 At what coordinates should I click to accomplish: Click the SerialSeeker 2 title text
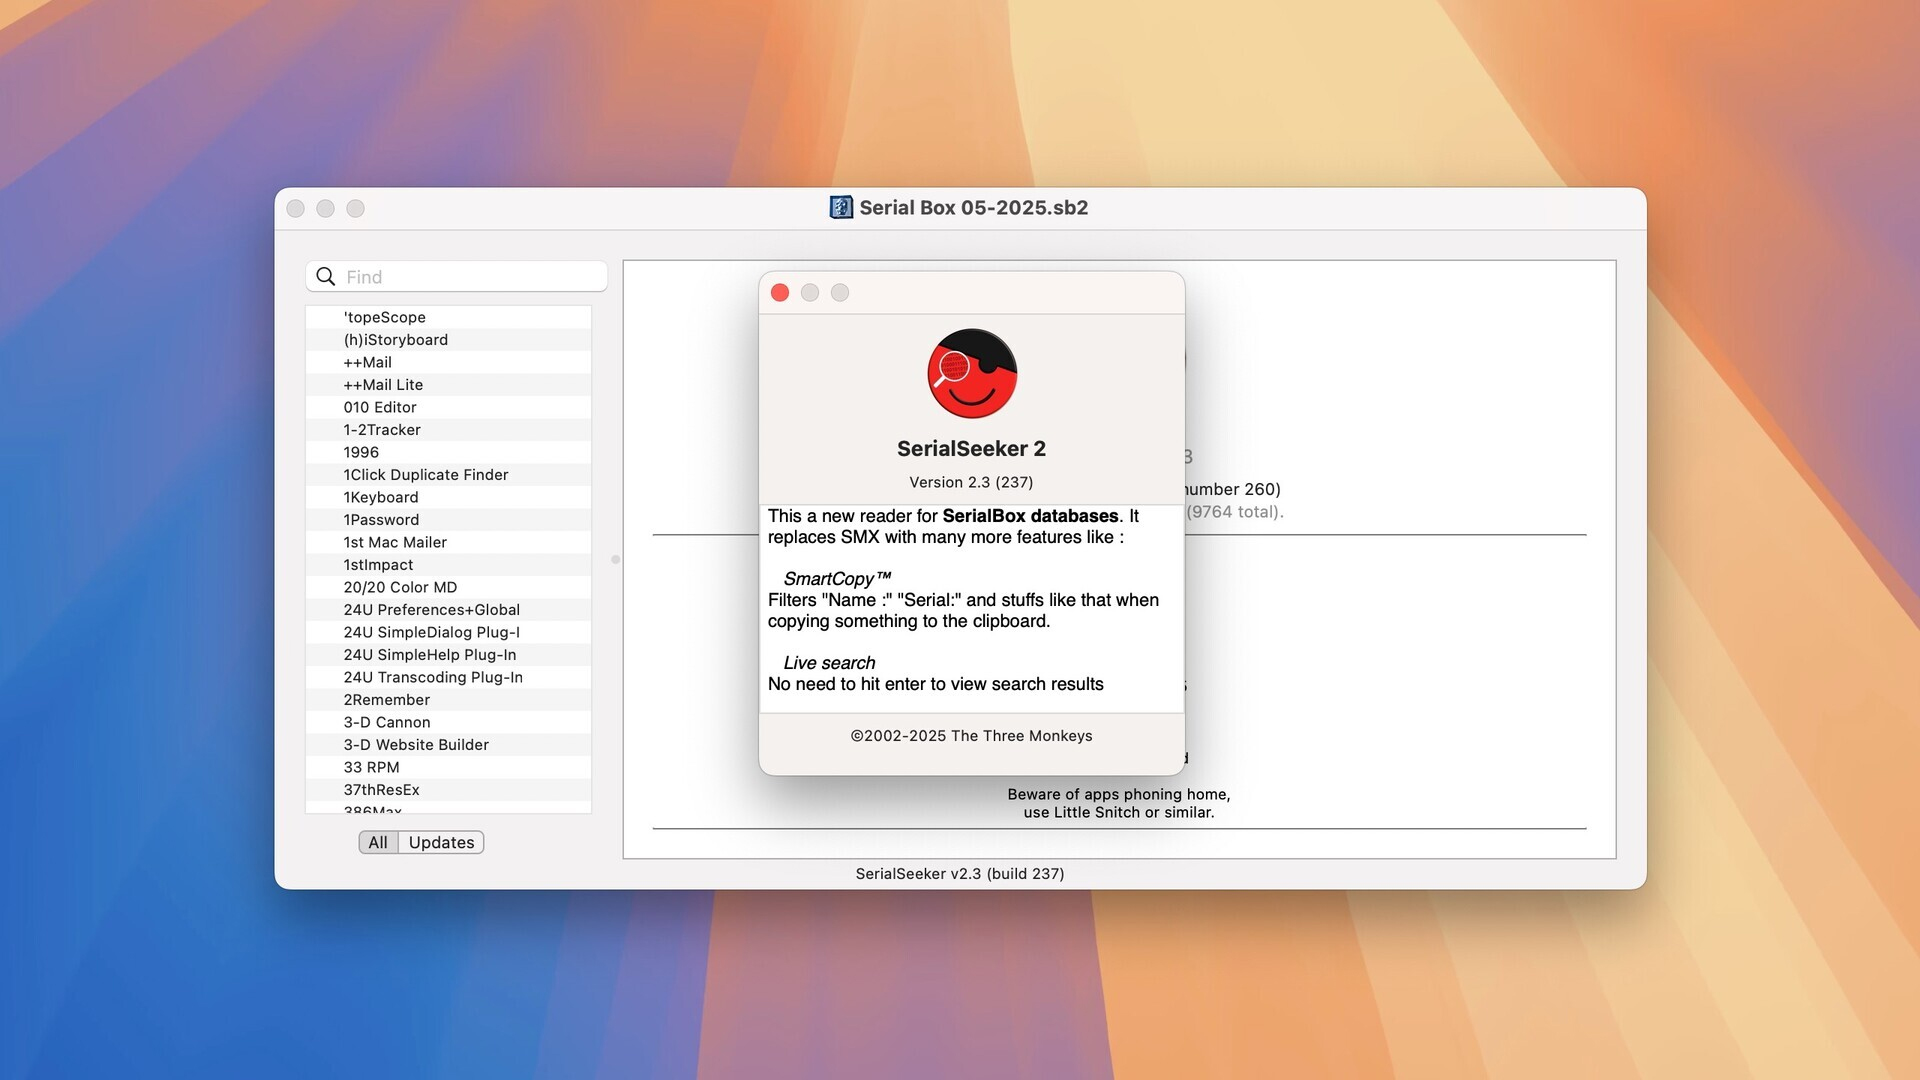[x=971, y=449]
